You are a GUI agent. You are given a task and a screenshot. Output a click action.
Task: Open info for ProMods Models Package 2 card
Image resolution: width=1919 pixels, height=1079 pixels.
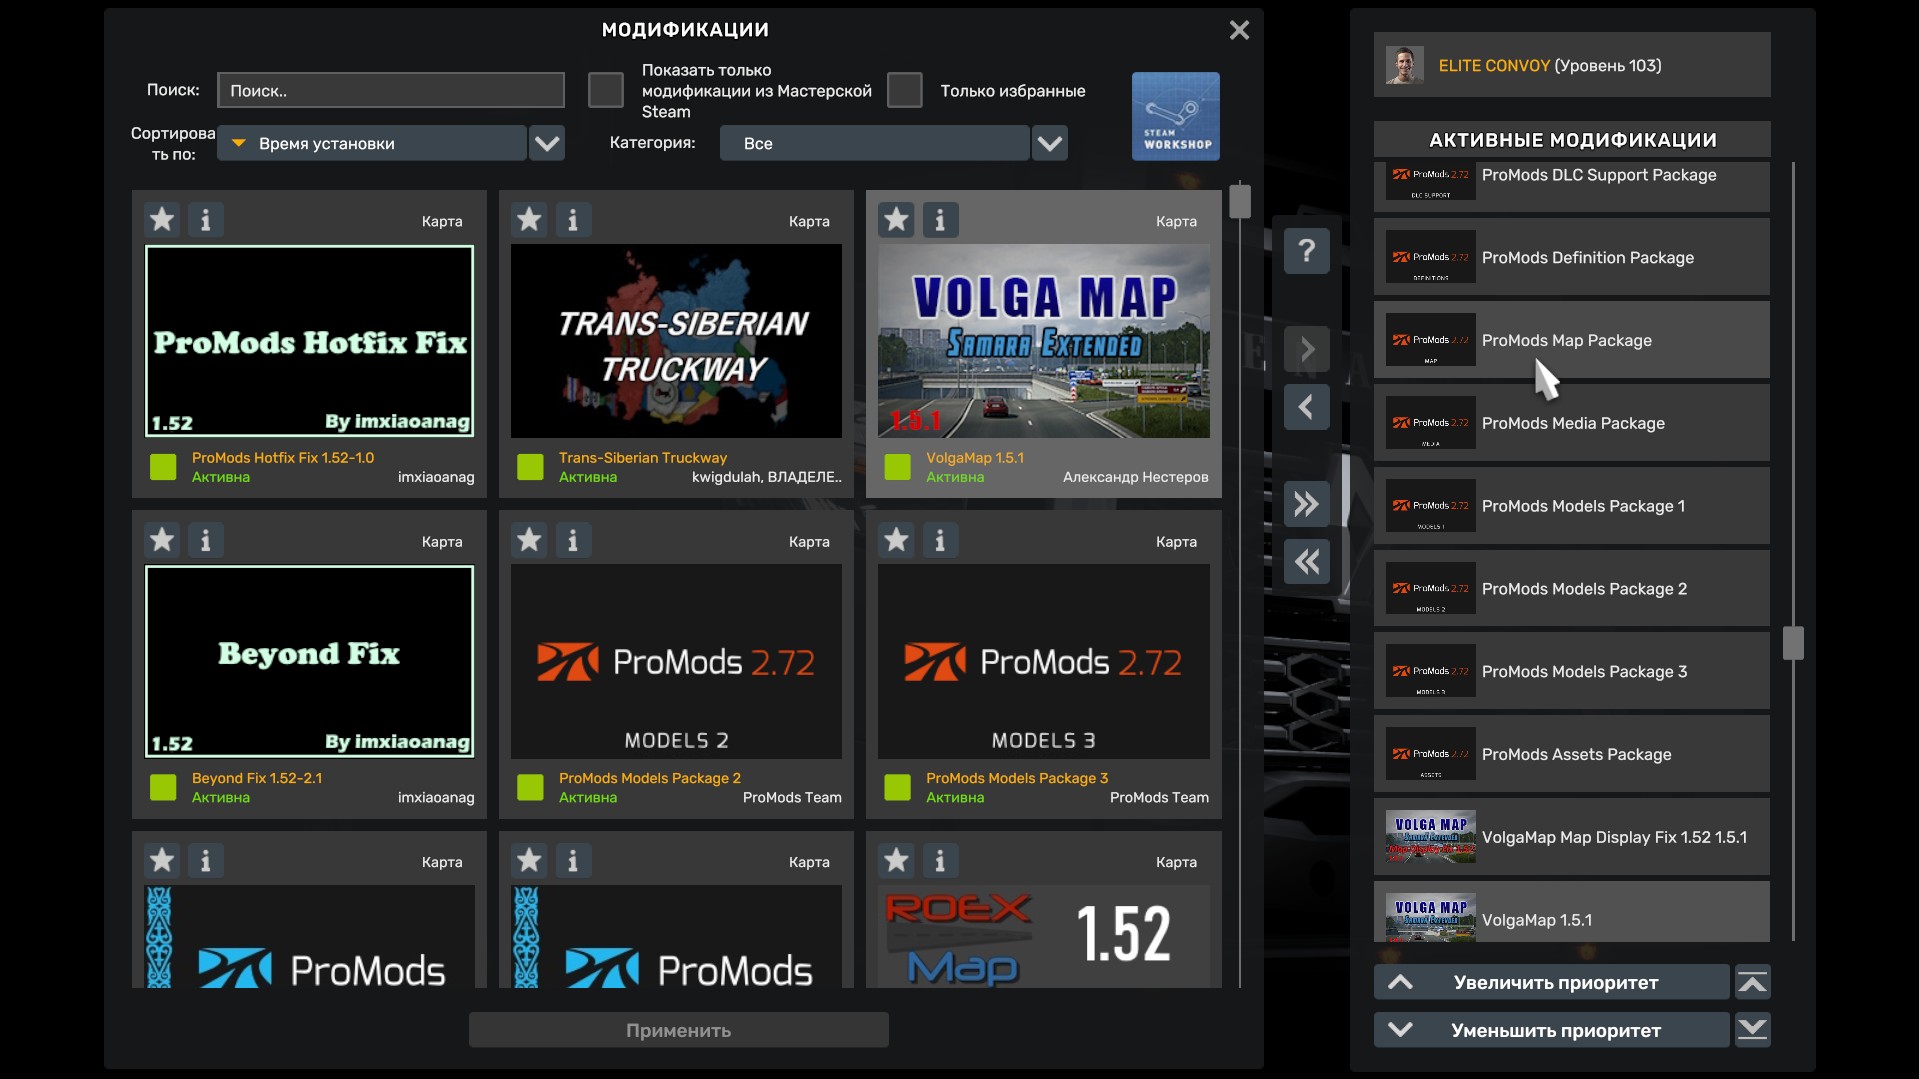click(x=573, y=540)
